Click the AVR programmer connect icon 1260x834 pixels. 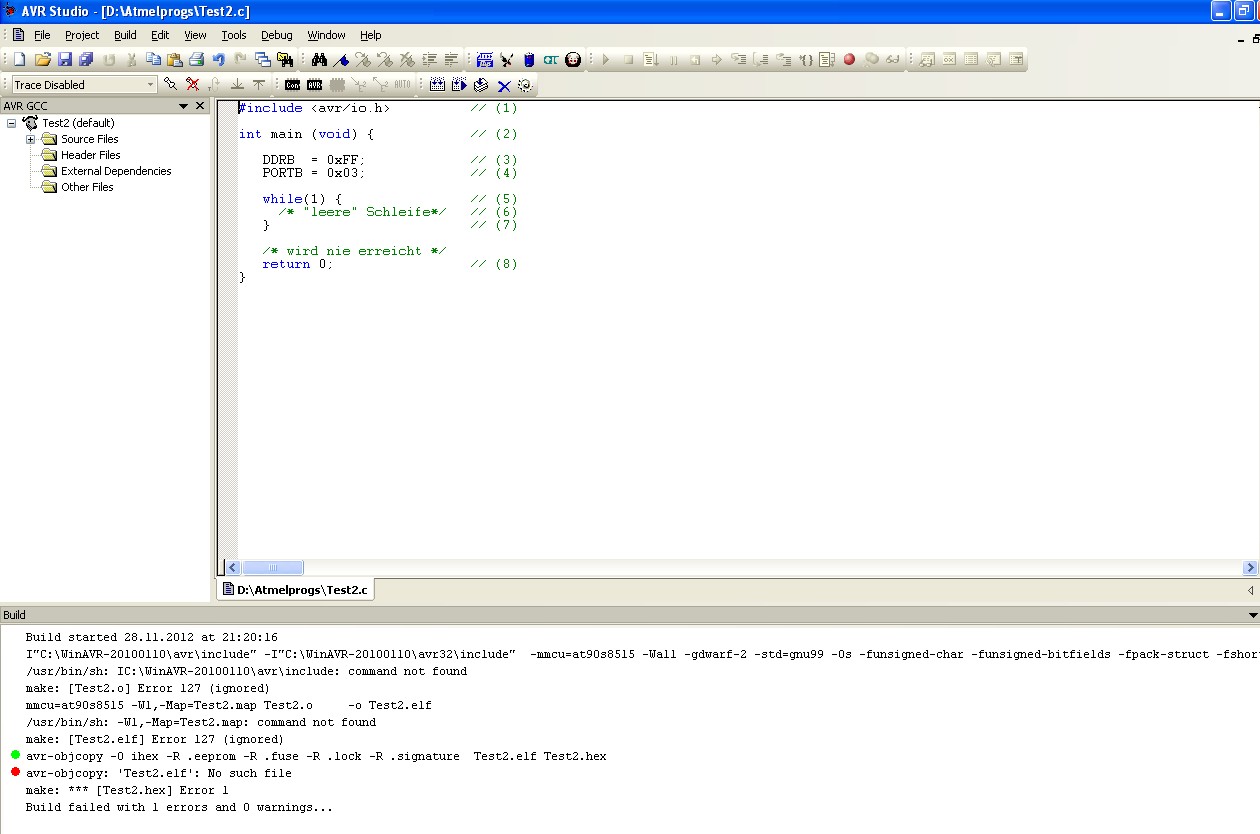(315, 85)
